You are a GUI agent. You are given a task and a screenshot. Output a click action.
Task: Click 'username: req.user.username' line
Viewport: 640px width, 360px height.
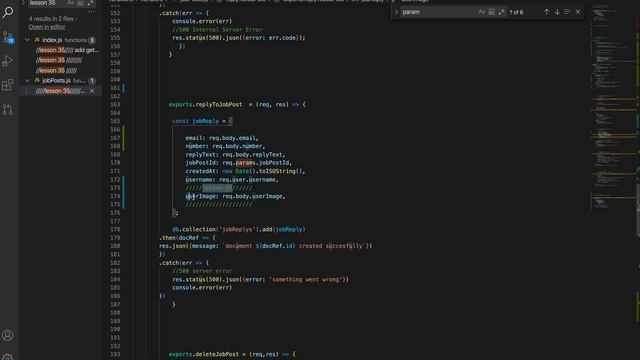232,180
